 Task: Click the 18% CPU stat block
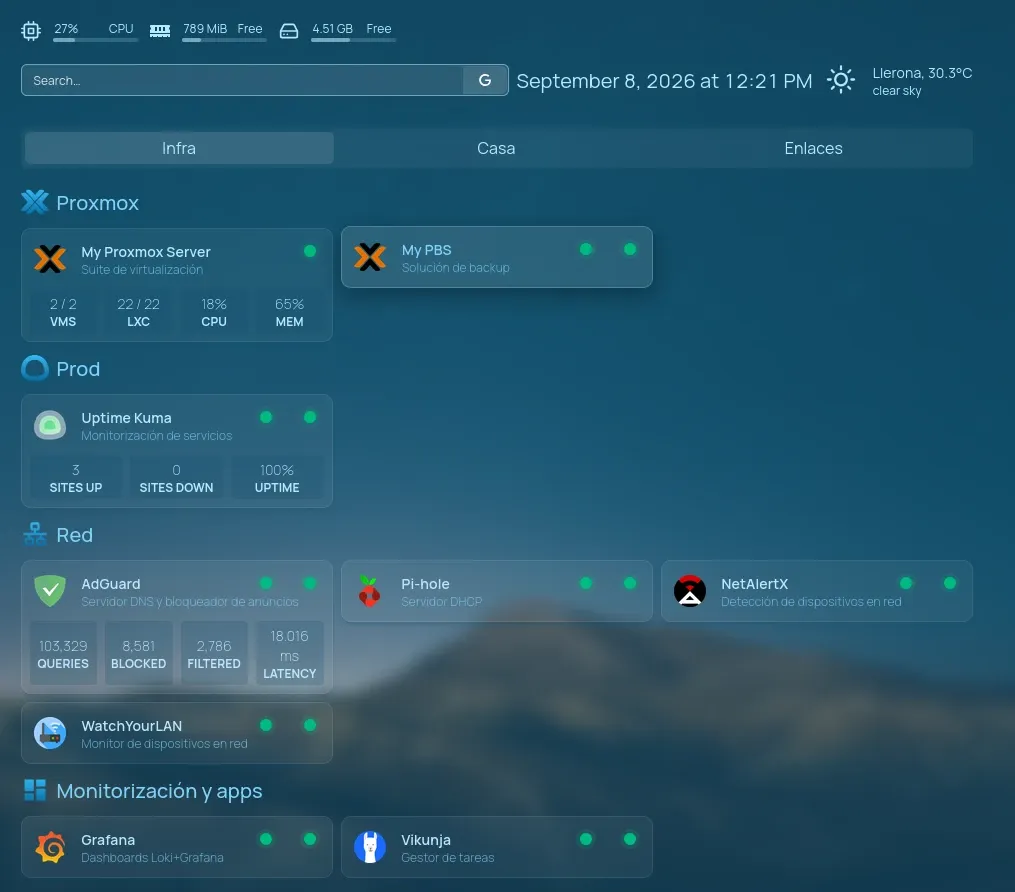coord(214,313)
